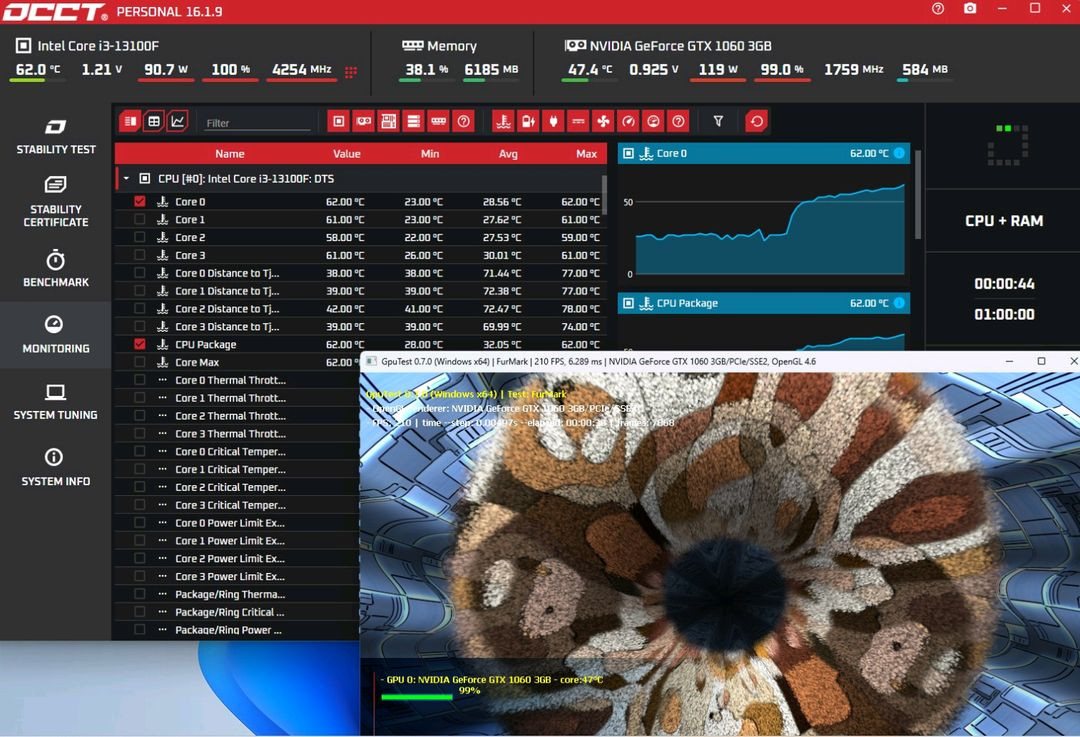Switch to graph-only view layout
Screen dimensions: 1080x737
(x=178, y=122)
